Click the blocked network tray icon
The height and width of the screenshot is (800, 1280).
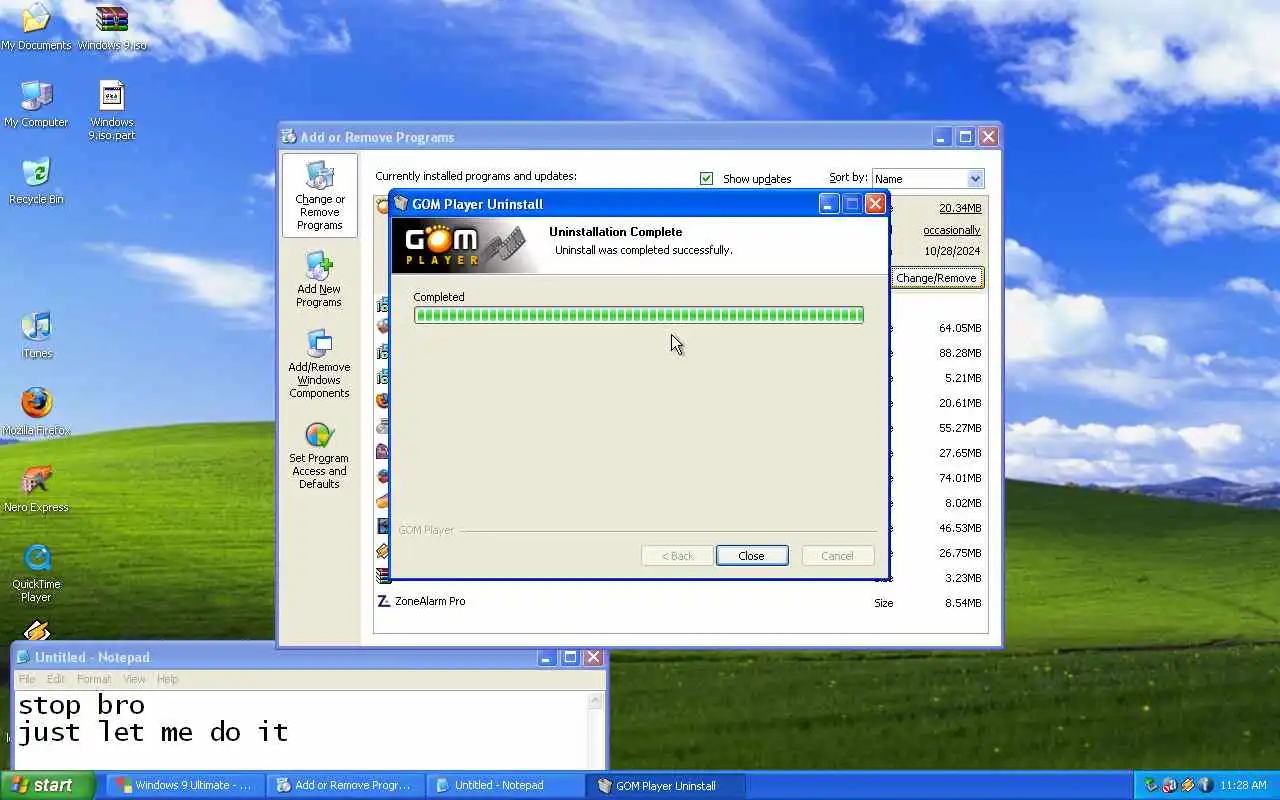(1169, 785)
